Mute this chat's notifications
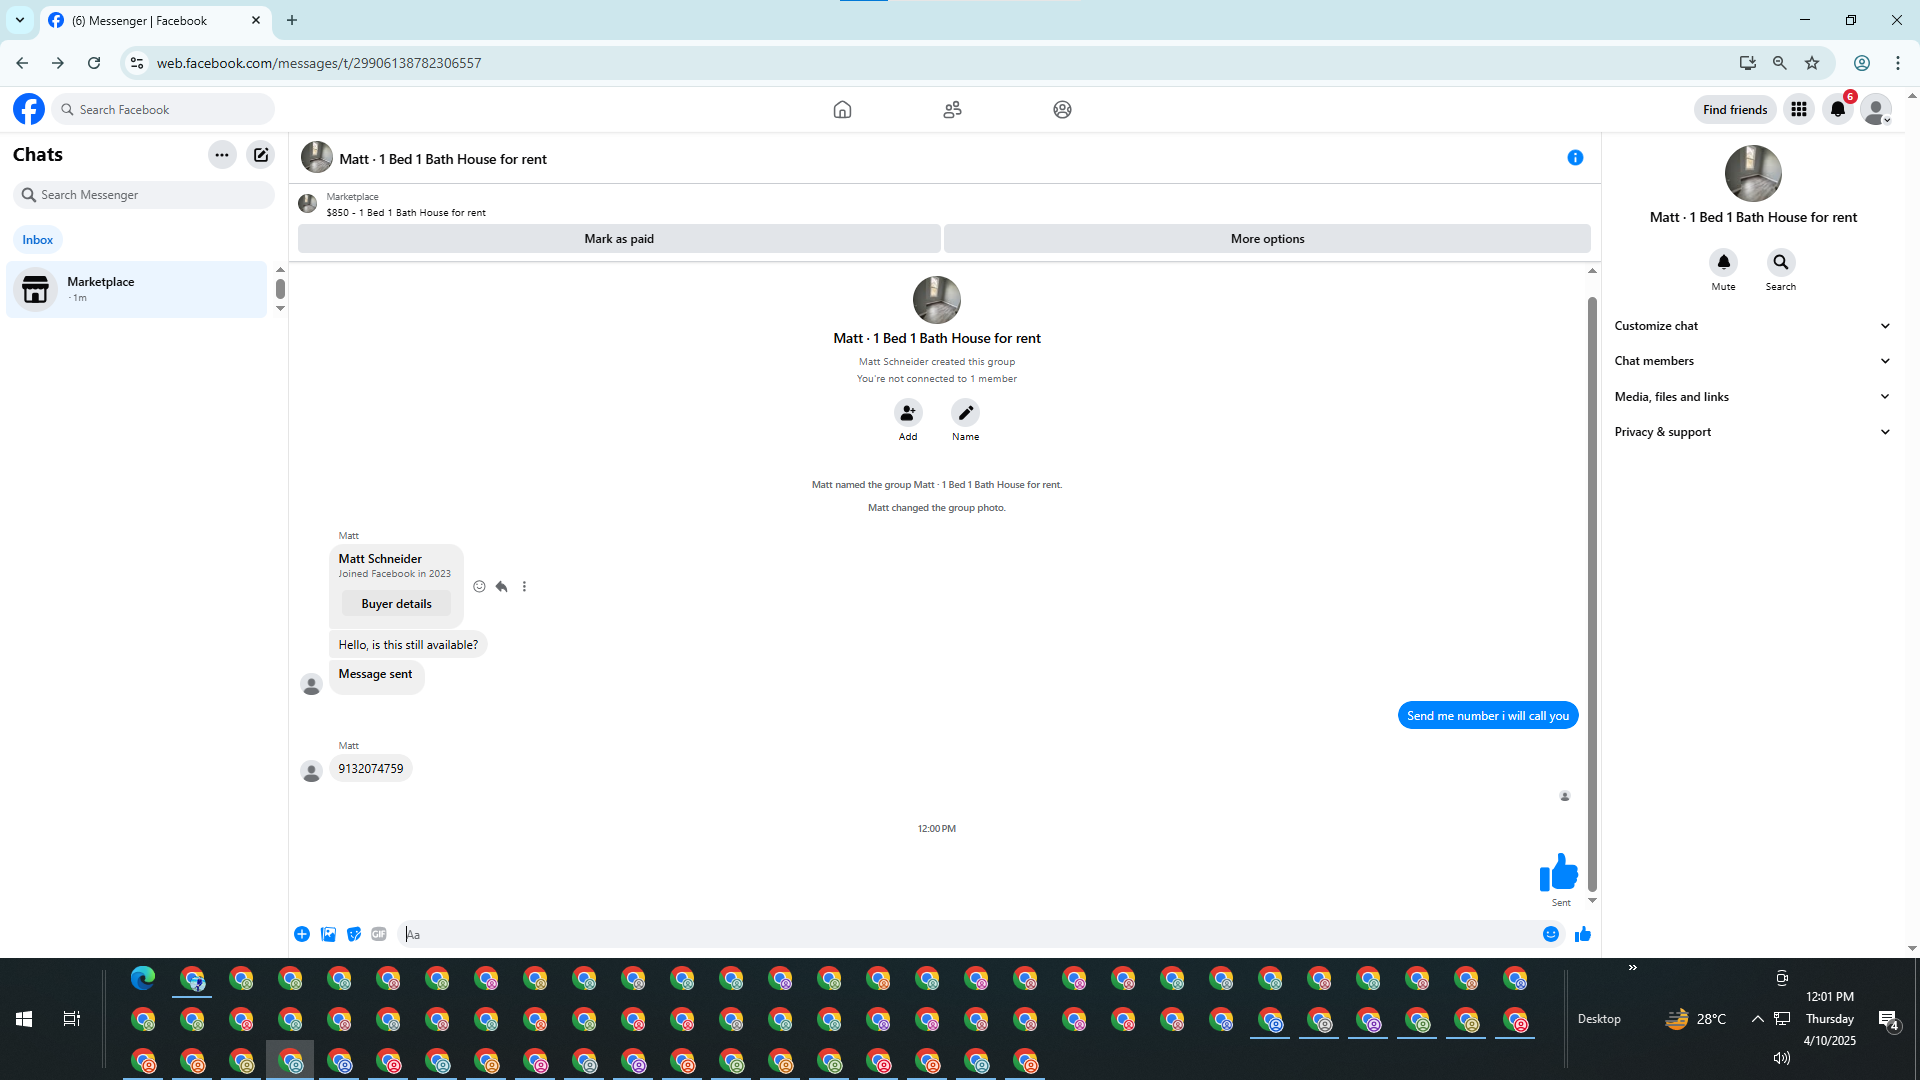This screenshot has height=1080, width=1920. [x=1723, y=263]
